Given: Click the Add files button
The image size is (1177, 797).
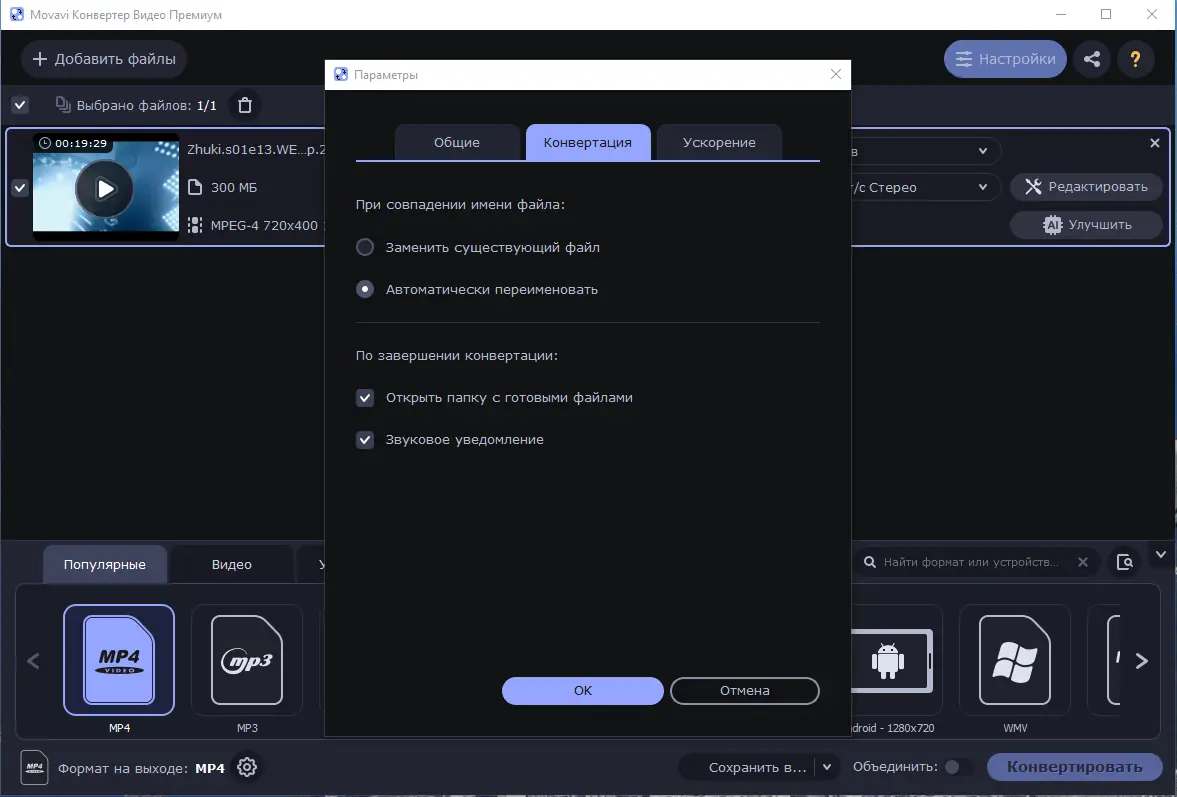Looking at the screenshot, I should 104,59.
